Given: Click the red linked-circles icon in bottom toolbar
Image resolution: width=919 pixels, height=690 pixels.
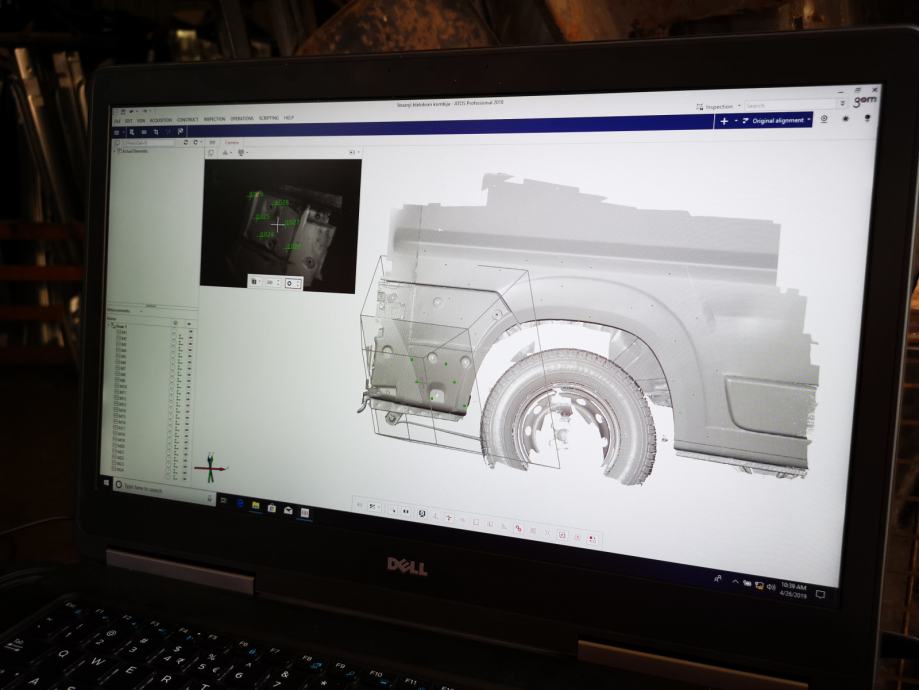Looking at the screenshot, I should point(518,528).
